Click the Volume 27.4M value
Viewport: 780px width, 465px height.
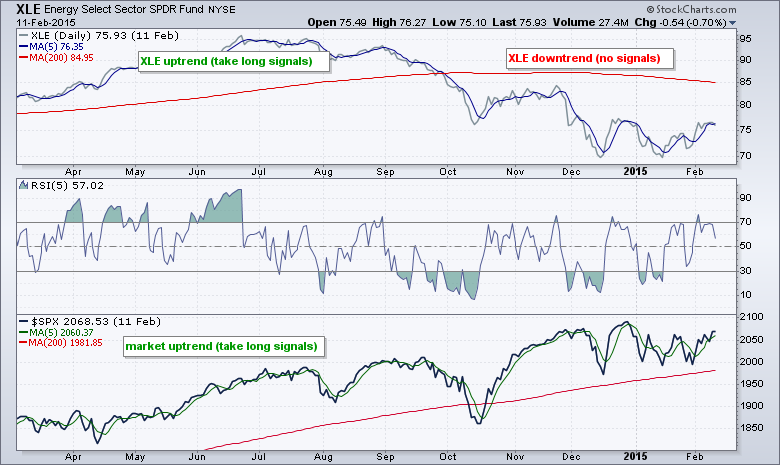point(590,22)
